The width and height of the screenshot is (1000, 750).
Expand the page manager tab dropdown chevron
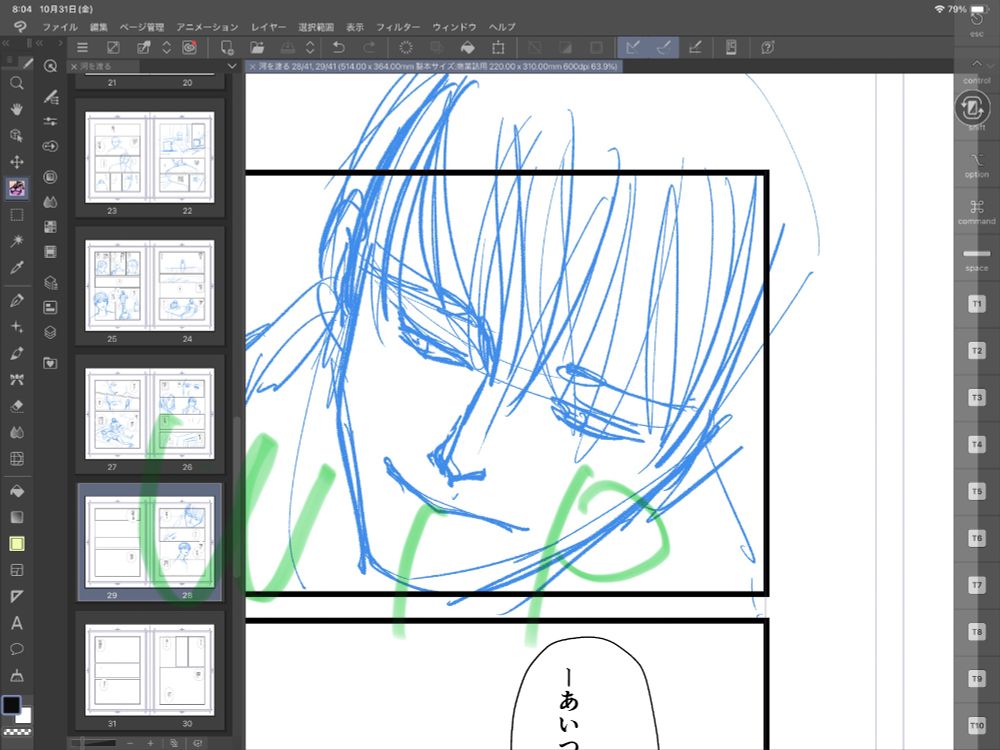(232, 66)
